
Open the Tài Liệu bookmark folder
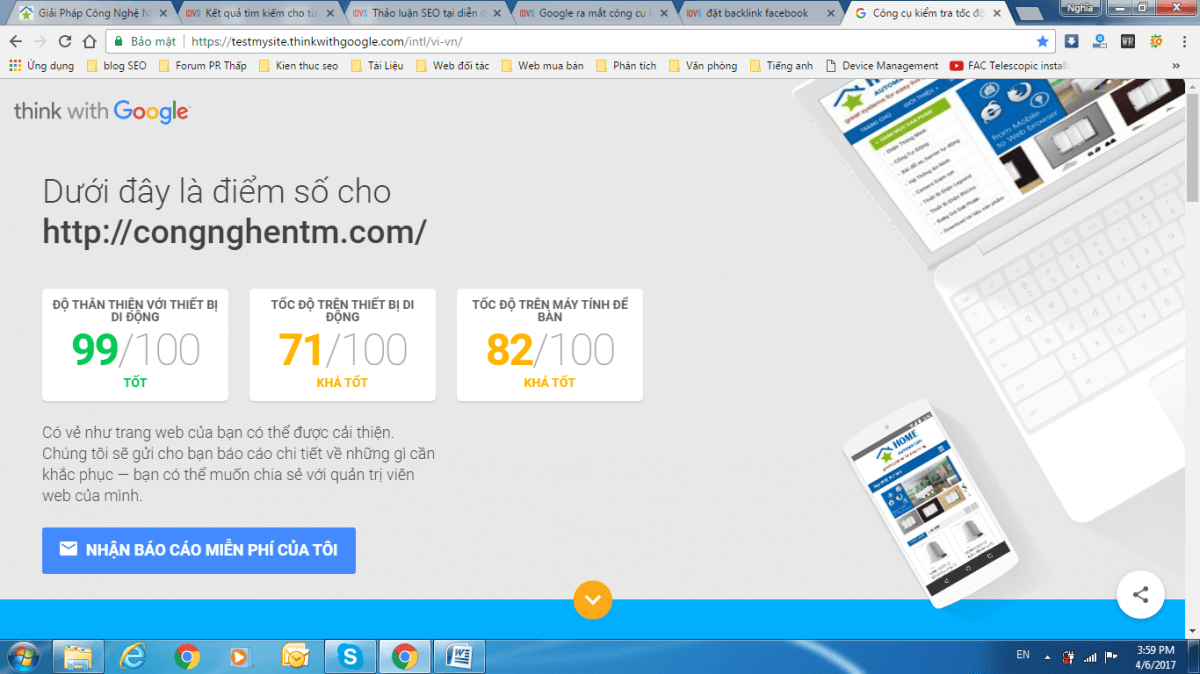(376, 66)
